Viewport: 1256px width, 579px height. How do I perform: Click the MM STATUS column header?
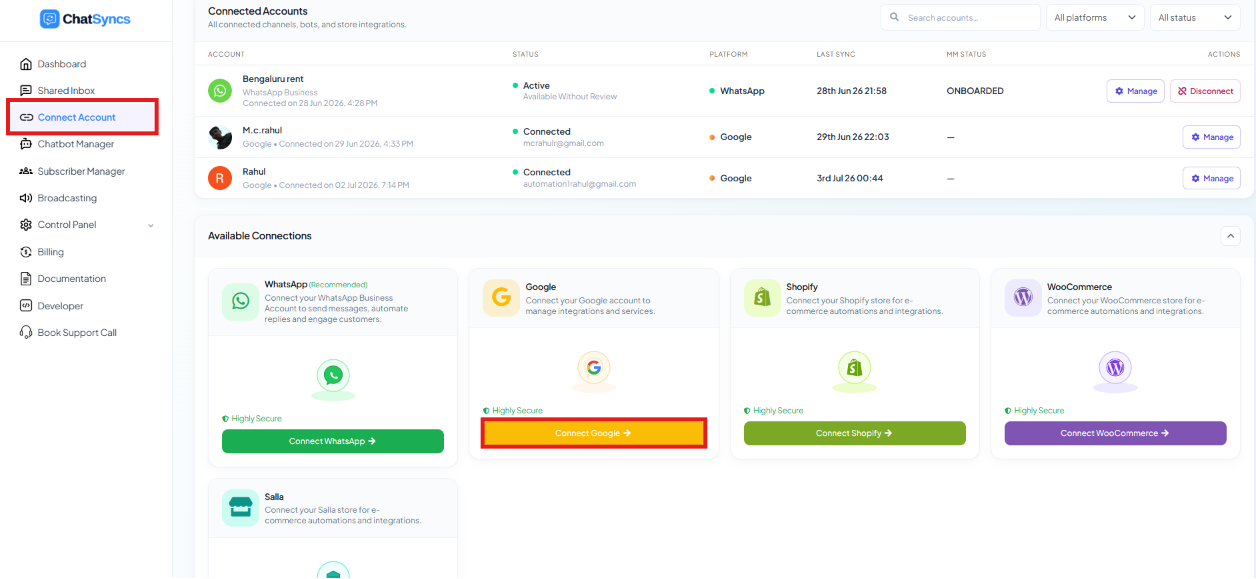966,54
